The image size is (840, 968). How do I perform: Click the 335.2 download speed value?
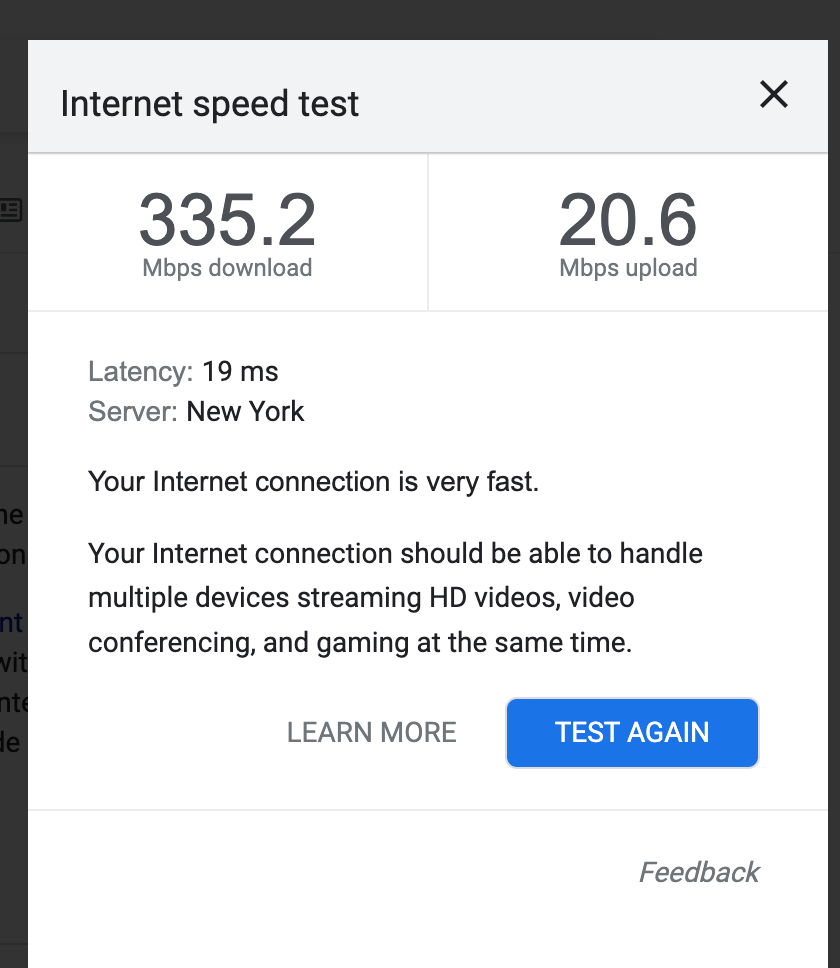(x=227, y=221)
